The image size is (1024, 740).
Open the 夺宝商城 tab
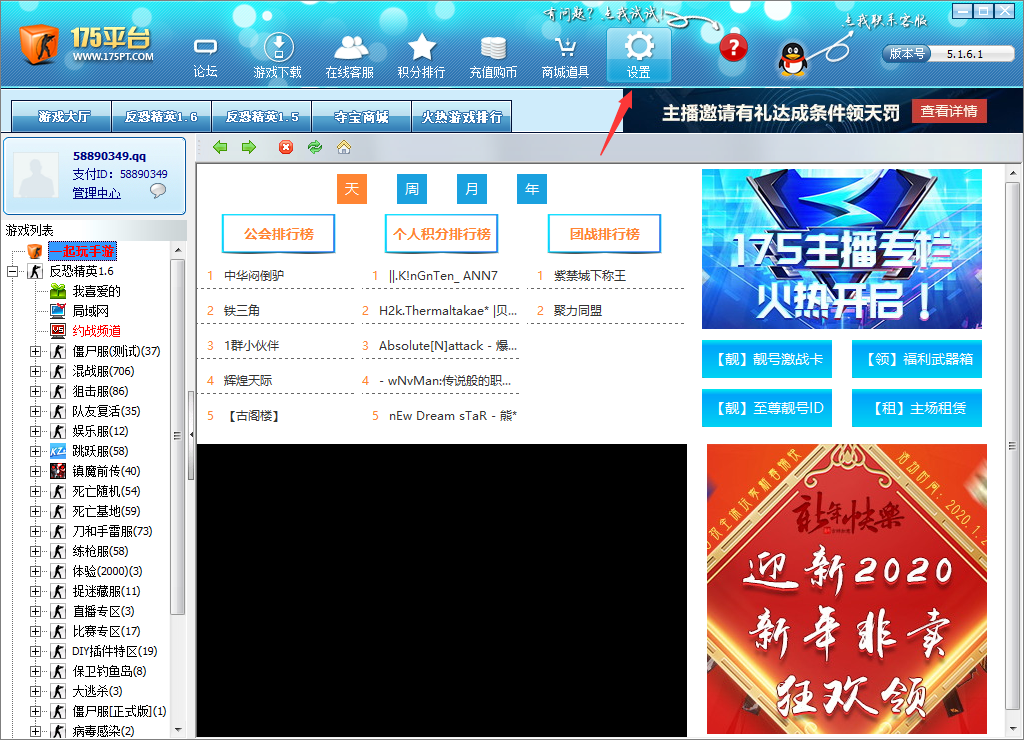coord(362,116)
